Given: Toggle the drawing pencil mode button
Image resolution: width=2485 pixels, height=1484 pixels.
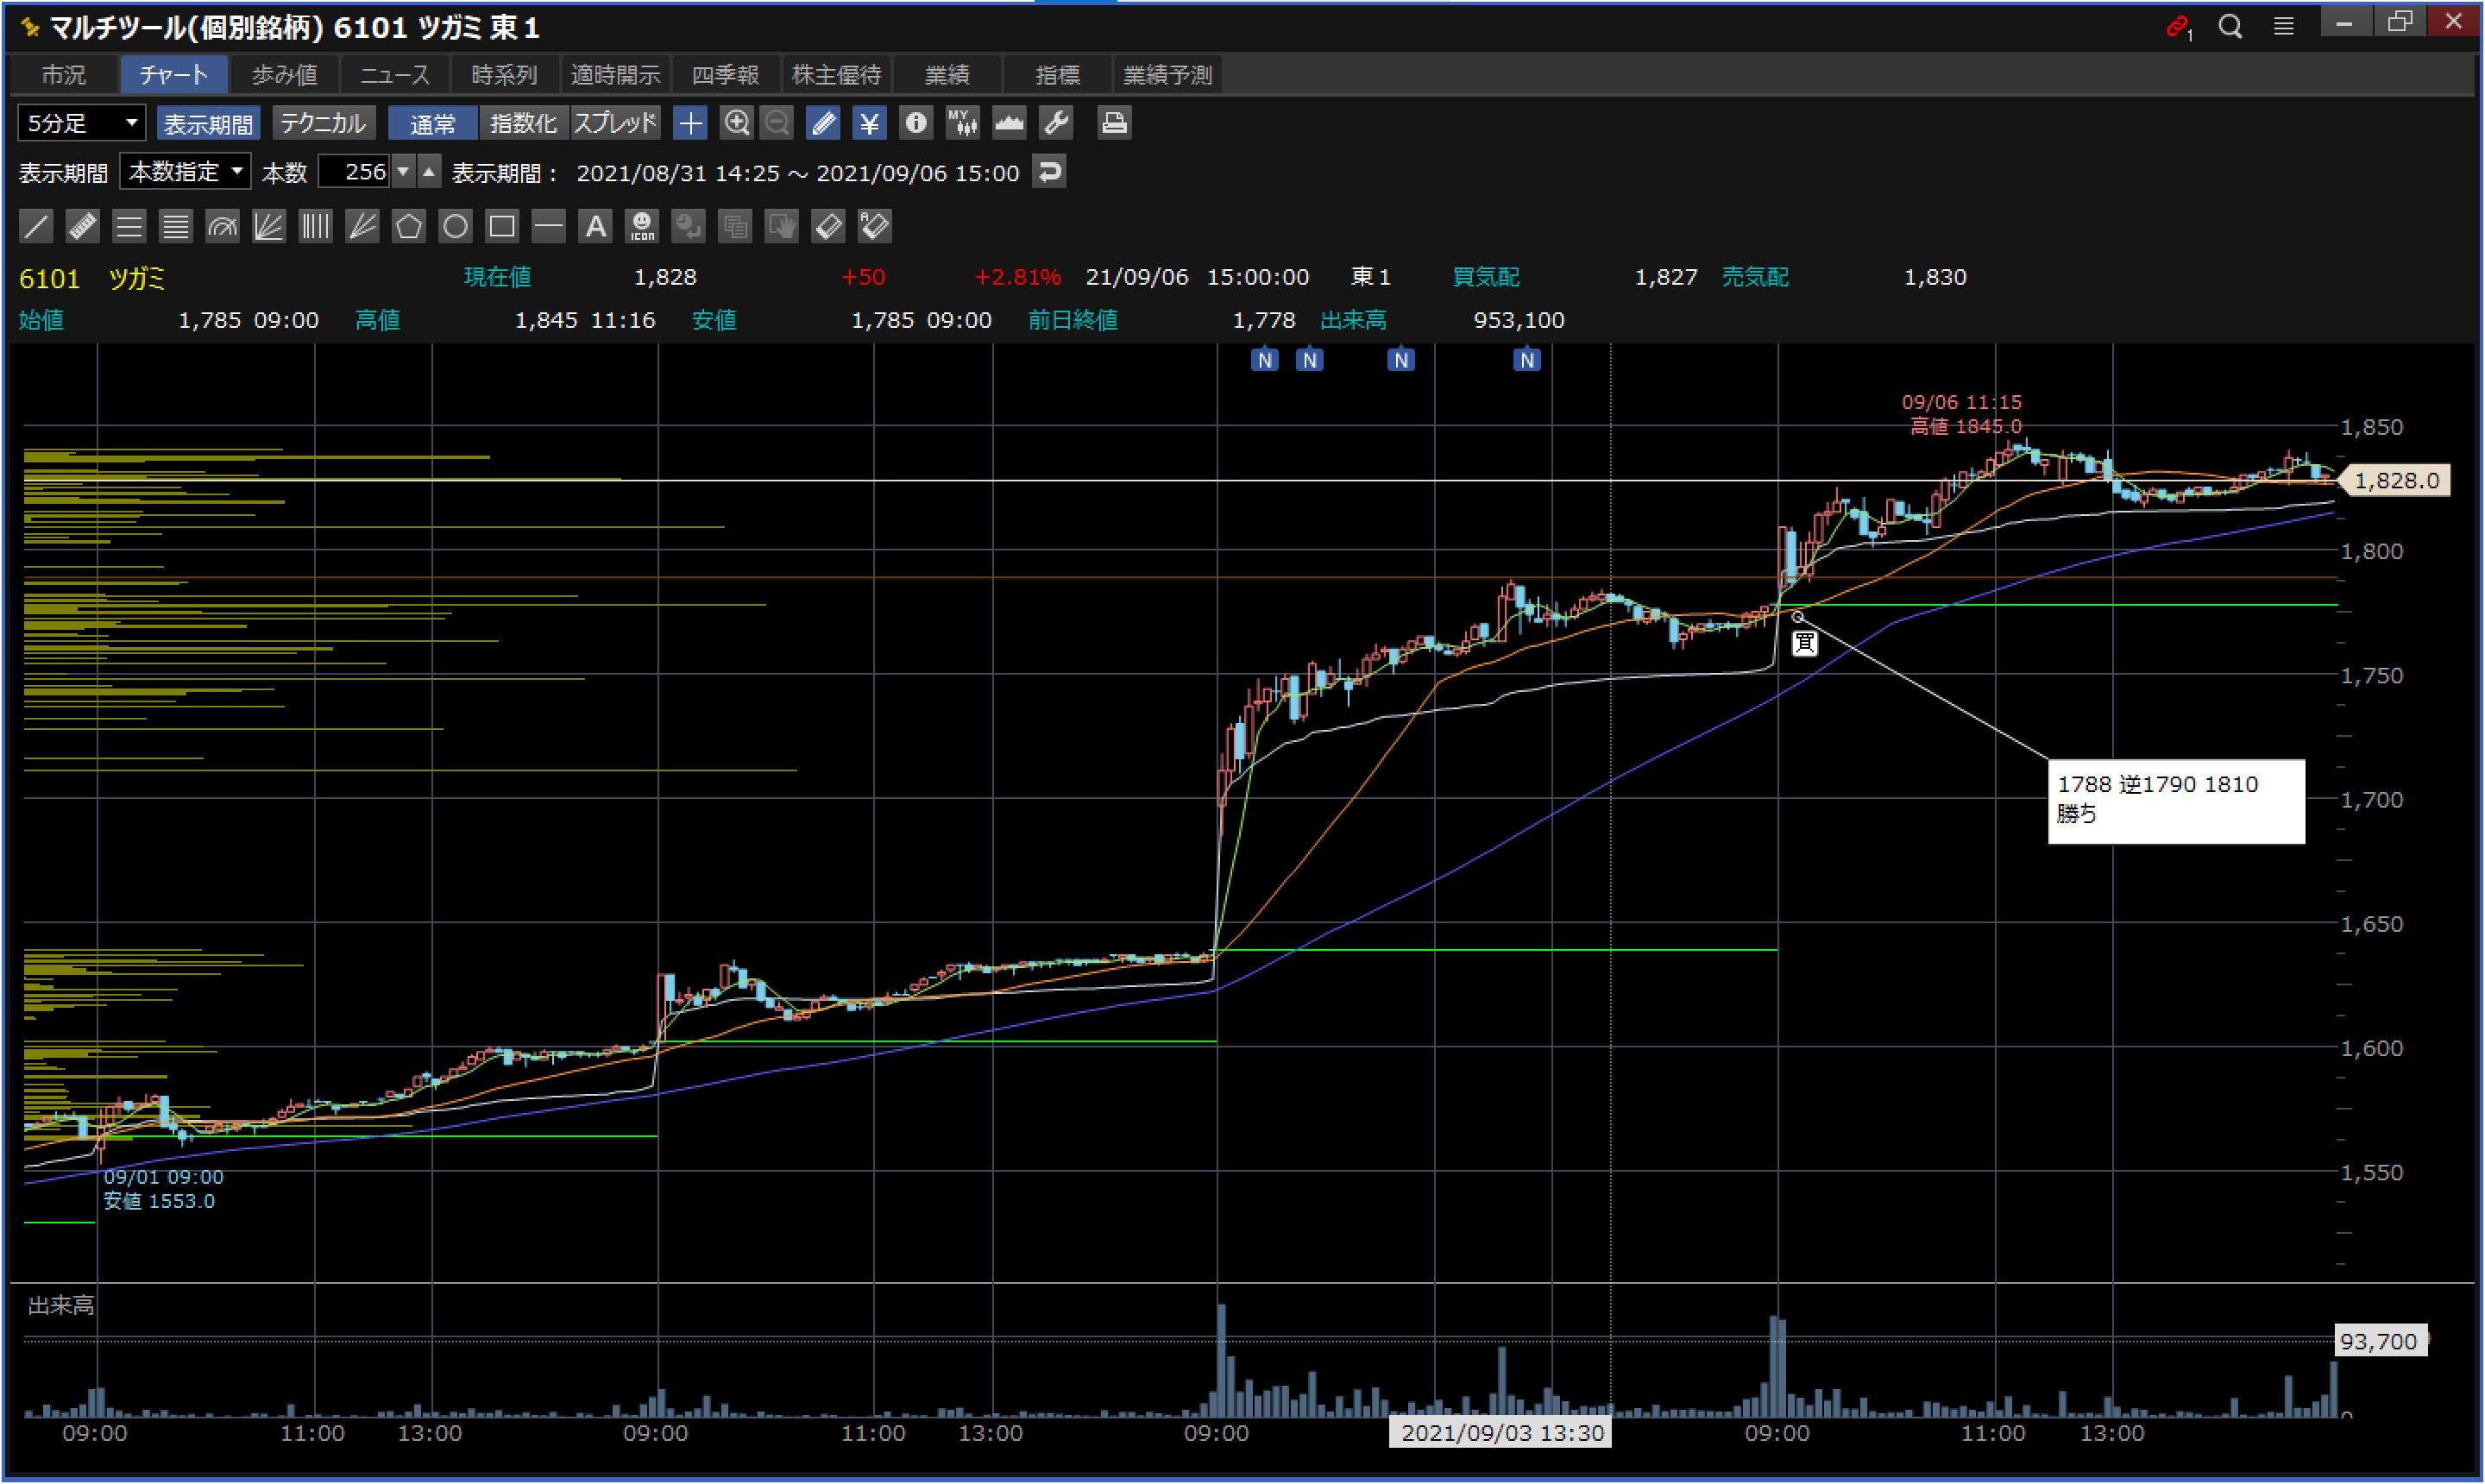Looking at the screenshot, I should pos(823,123).
